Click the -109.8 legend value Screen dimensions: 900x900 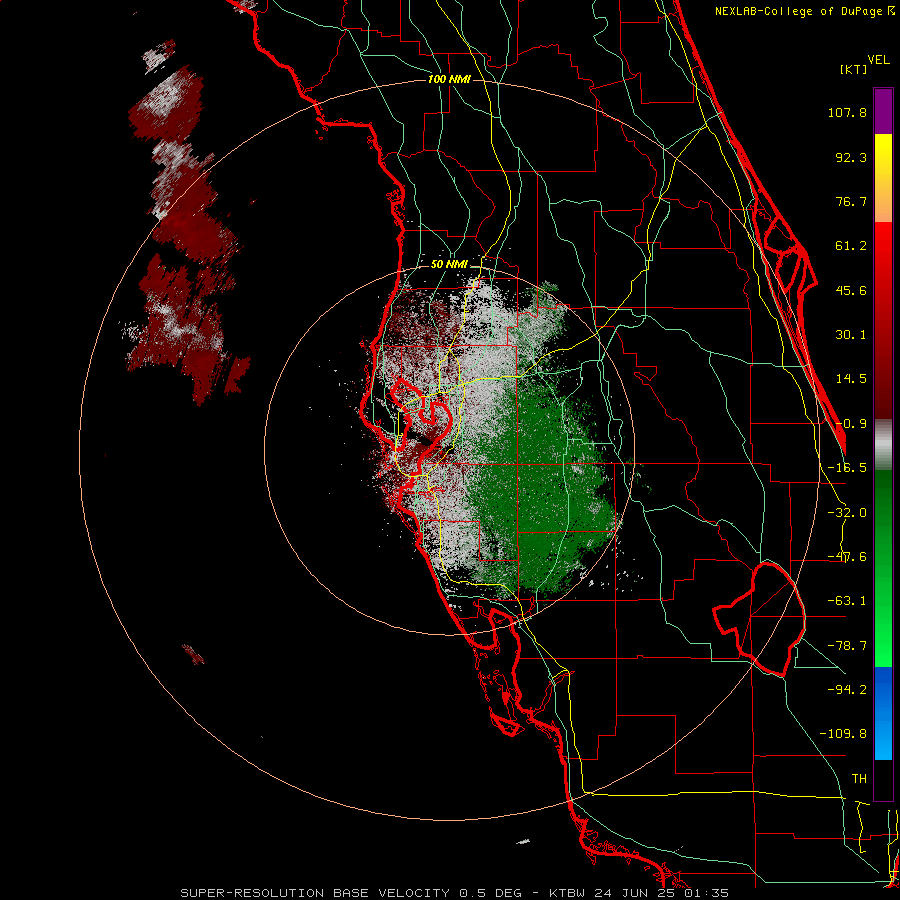(843, 734)
